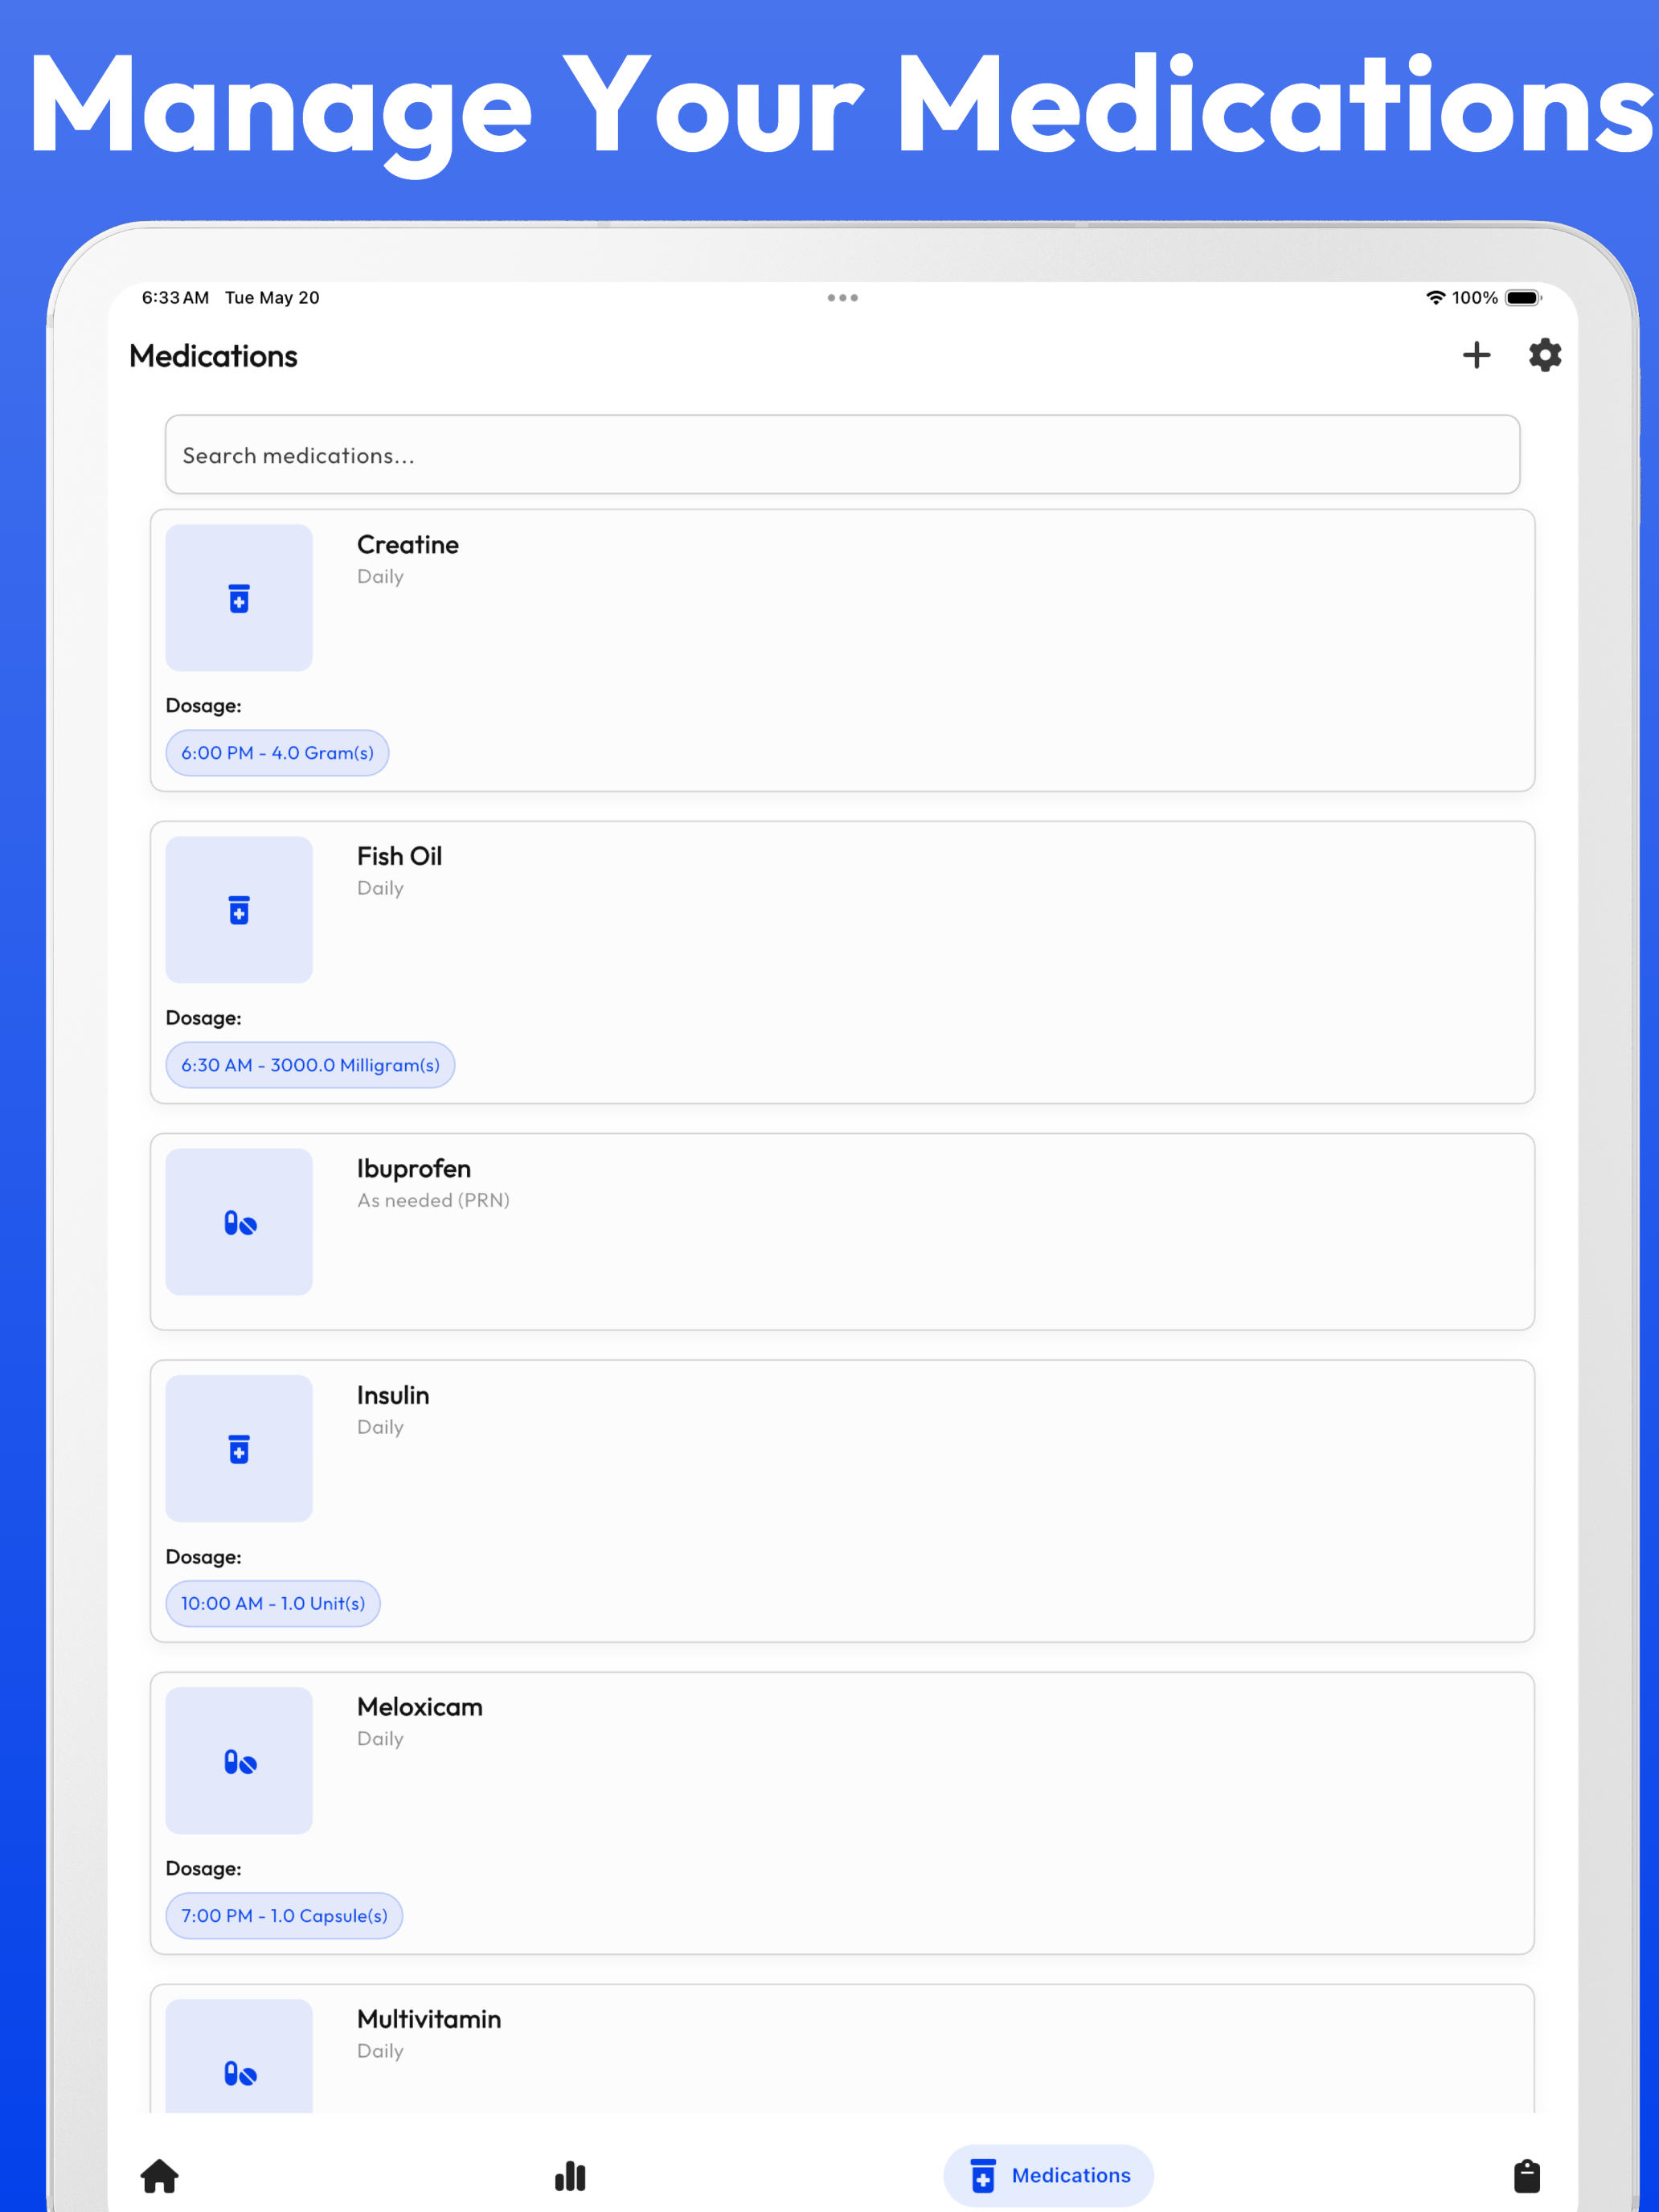Open the Fish Oil medication name
This screenshot has width=1659, height=2212.
(400, 857)
